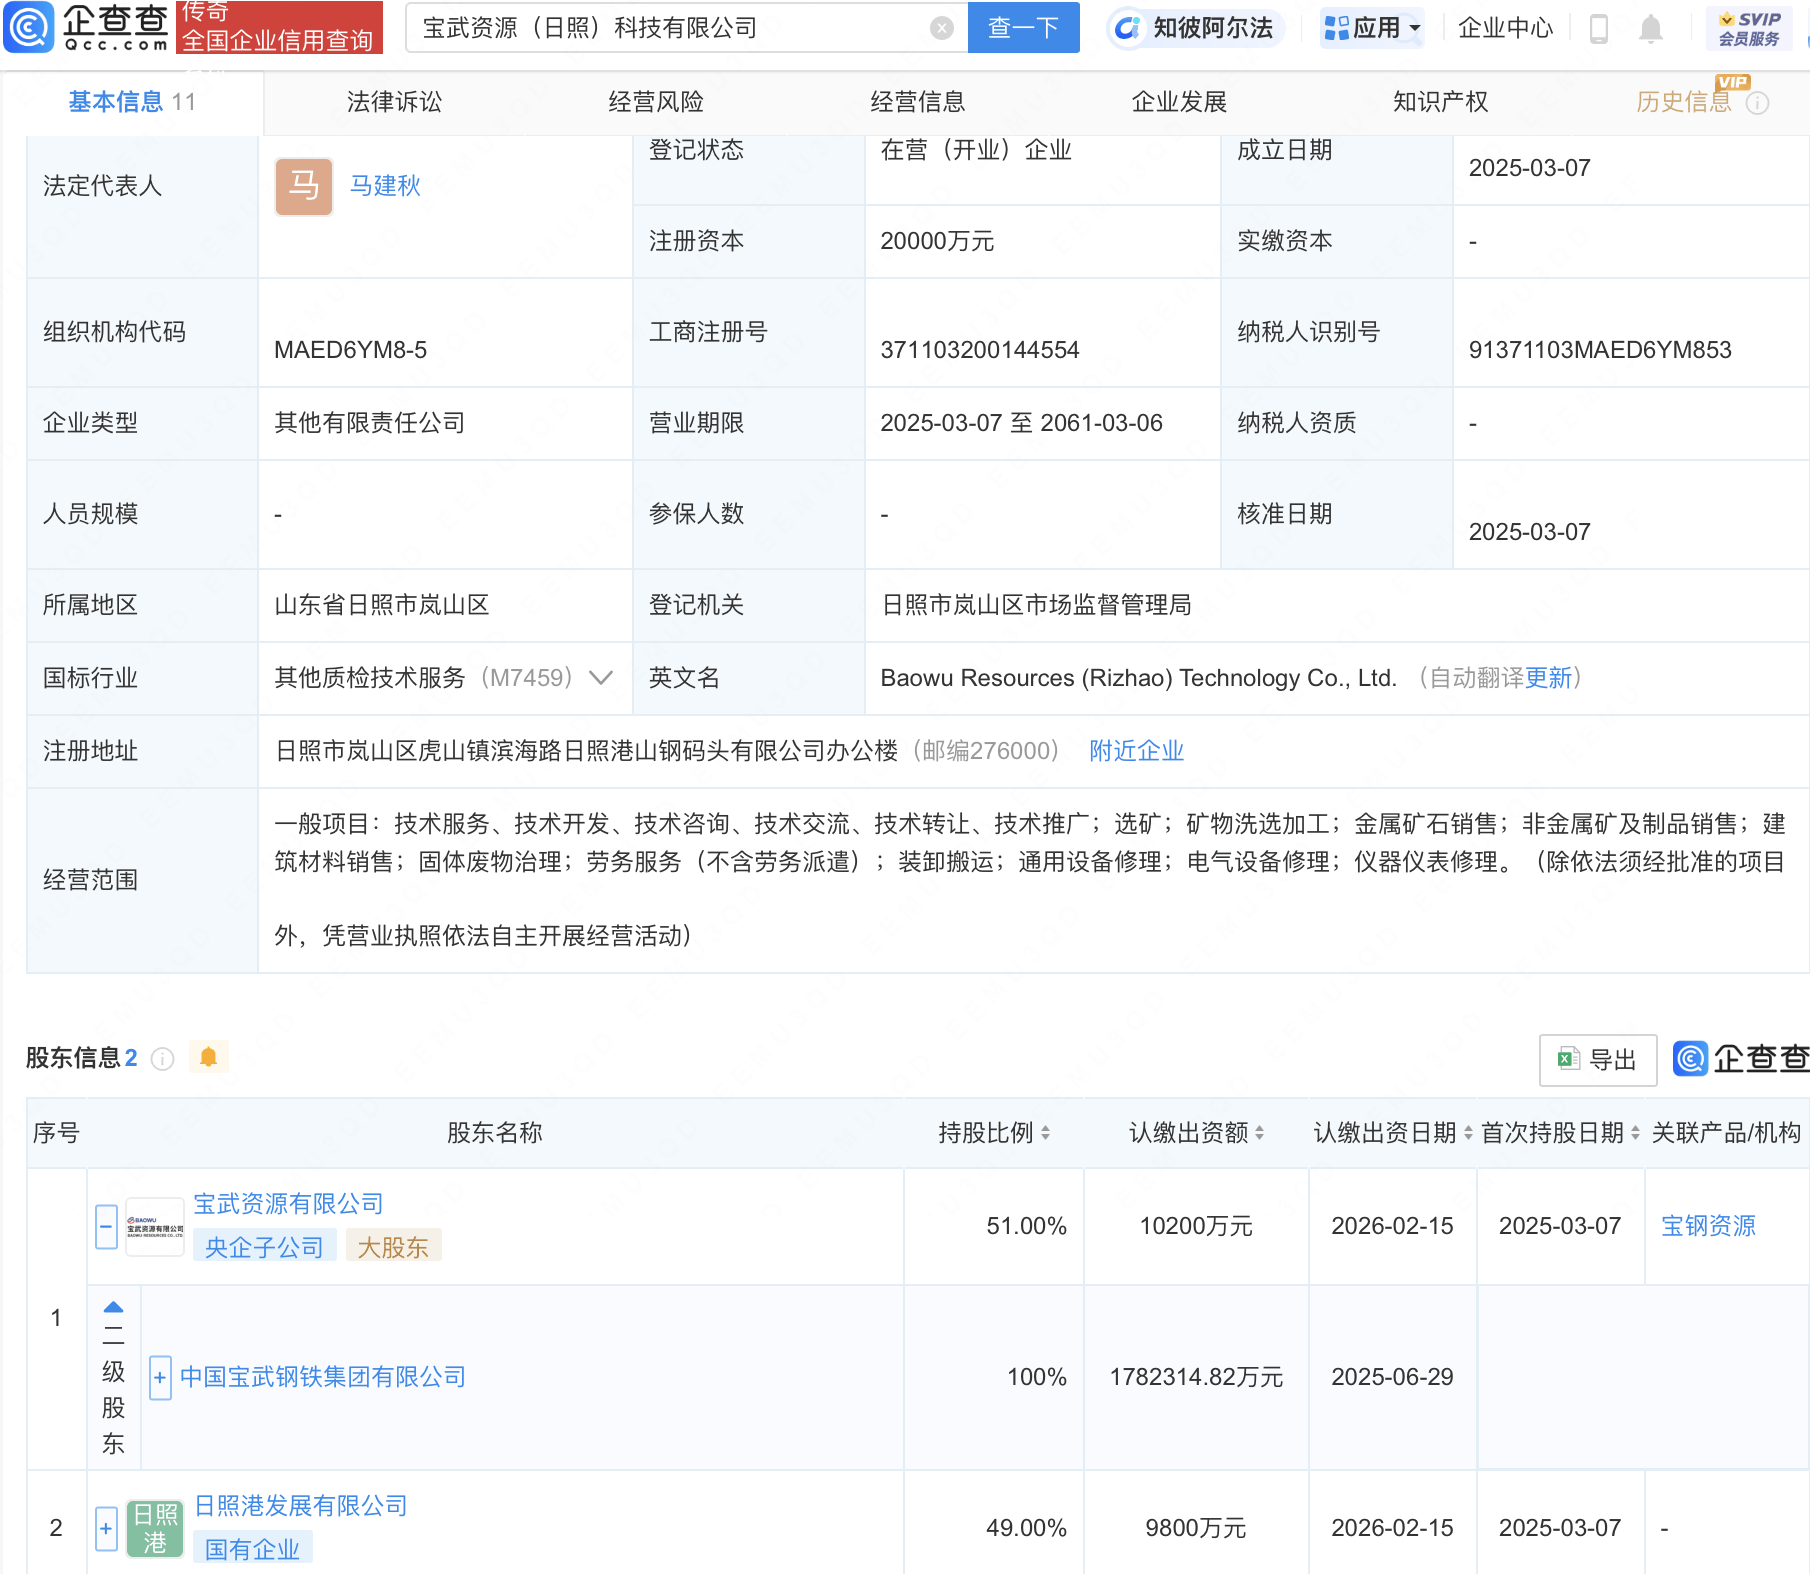The height and width of the screenshot is (1574, 1810).
Task: Open 中国宝武钢铁集团有限公司 link
Action: pos(323,1377)
